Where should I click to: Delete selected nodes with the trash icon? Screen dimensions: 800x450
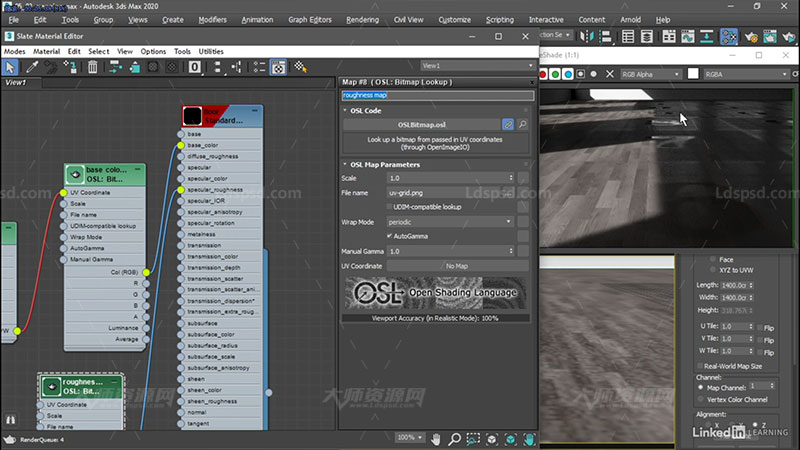coord(92,67)
